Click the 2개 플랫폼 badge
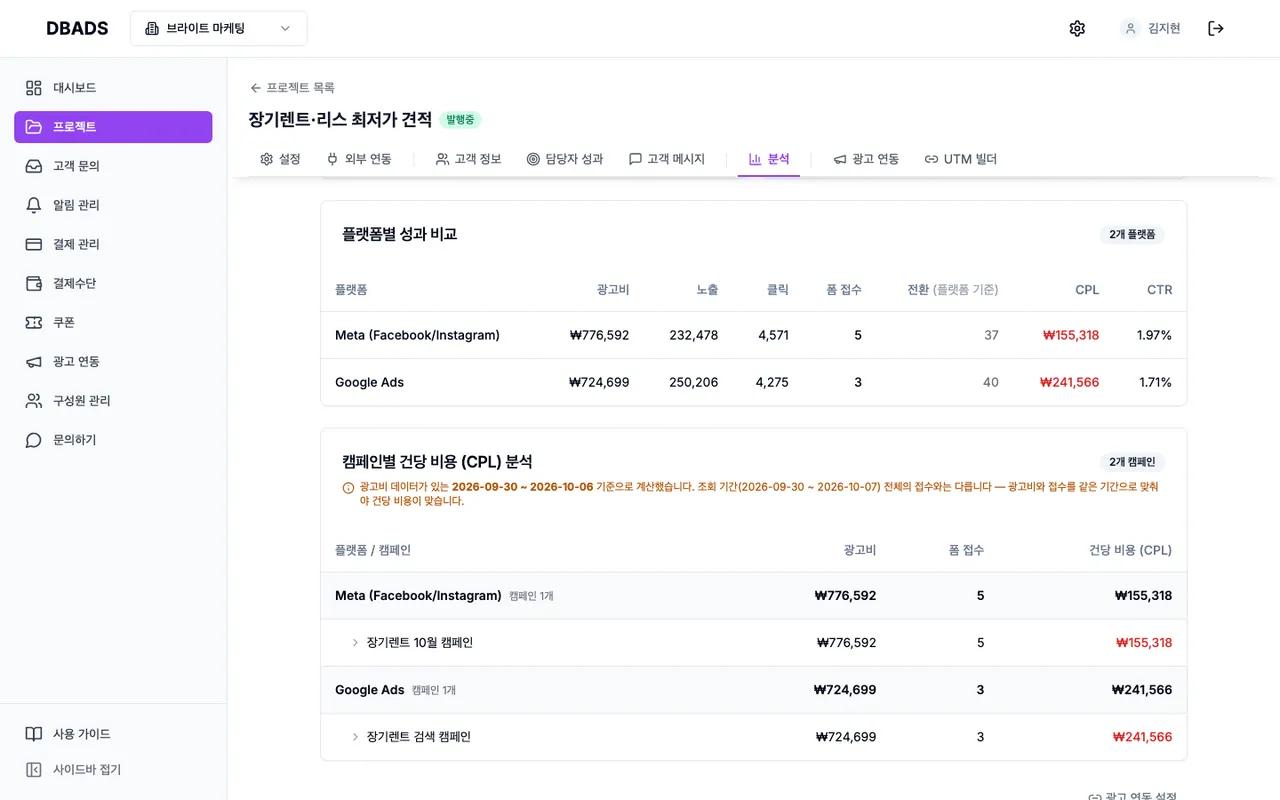The height and width of the screenshot is (800, 1280). pyautogui.click(x=1132, y=234)
